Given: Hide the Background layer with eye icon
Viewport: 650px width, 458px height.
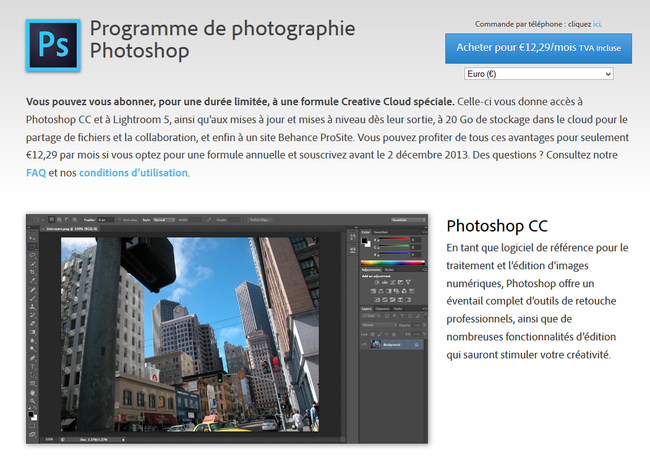Looking at the screenshot, I should (364, 344).
